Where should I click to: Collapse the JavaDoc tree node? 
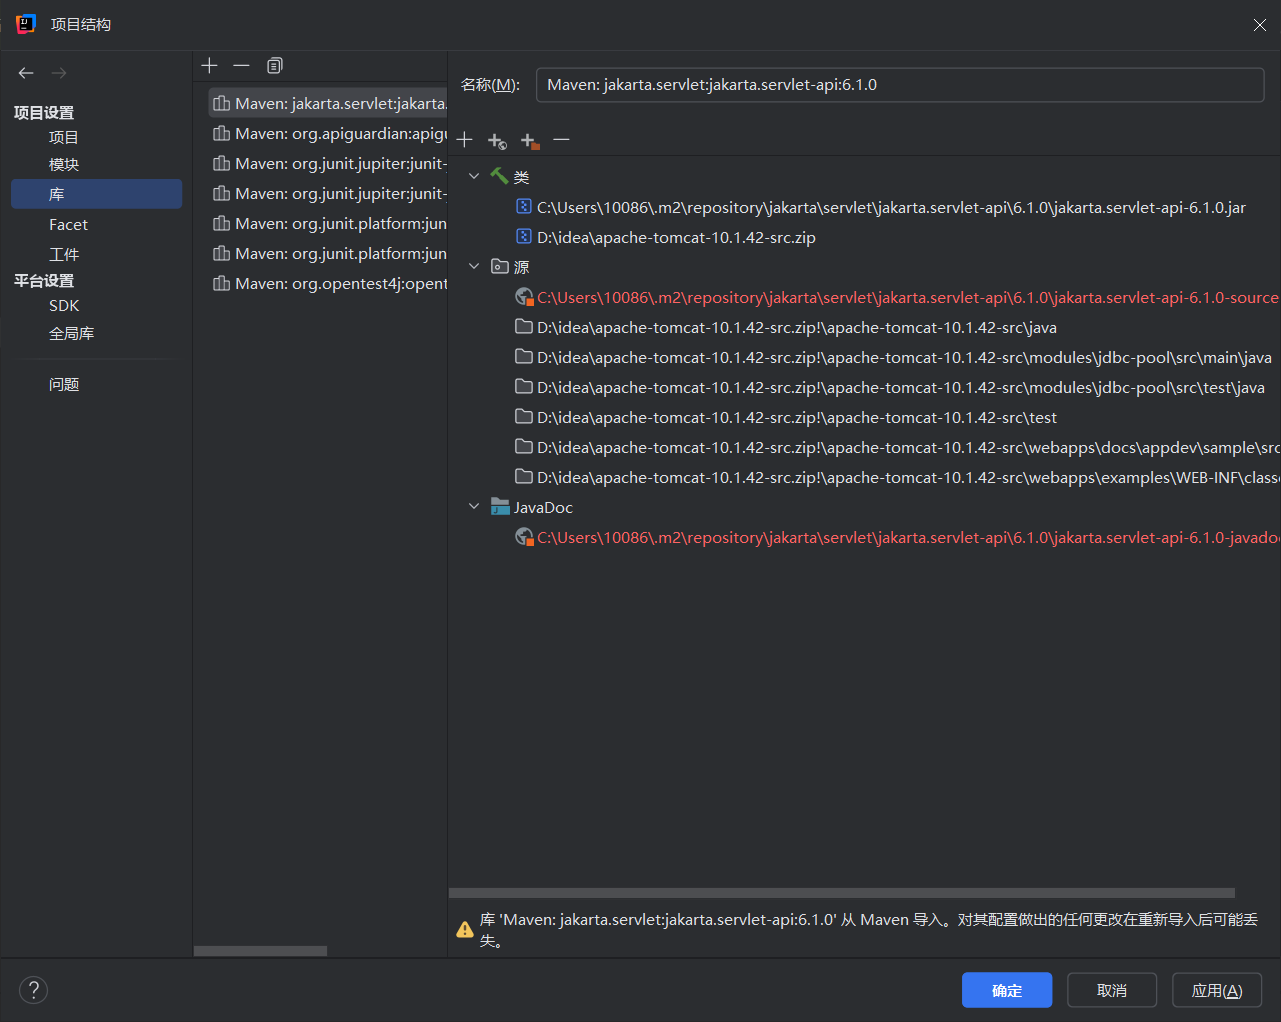point(474,507)
